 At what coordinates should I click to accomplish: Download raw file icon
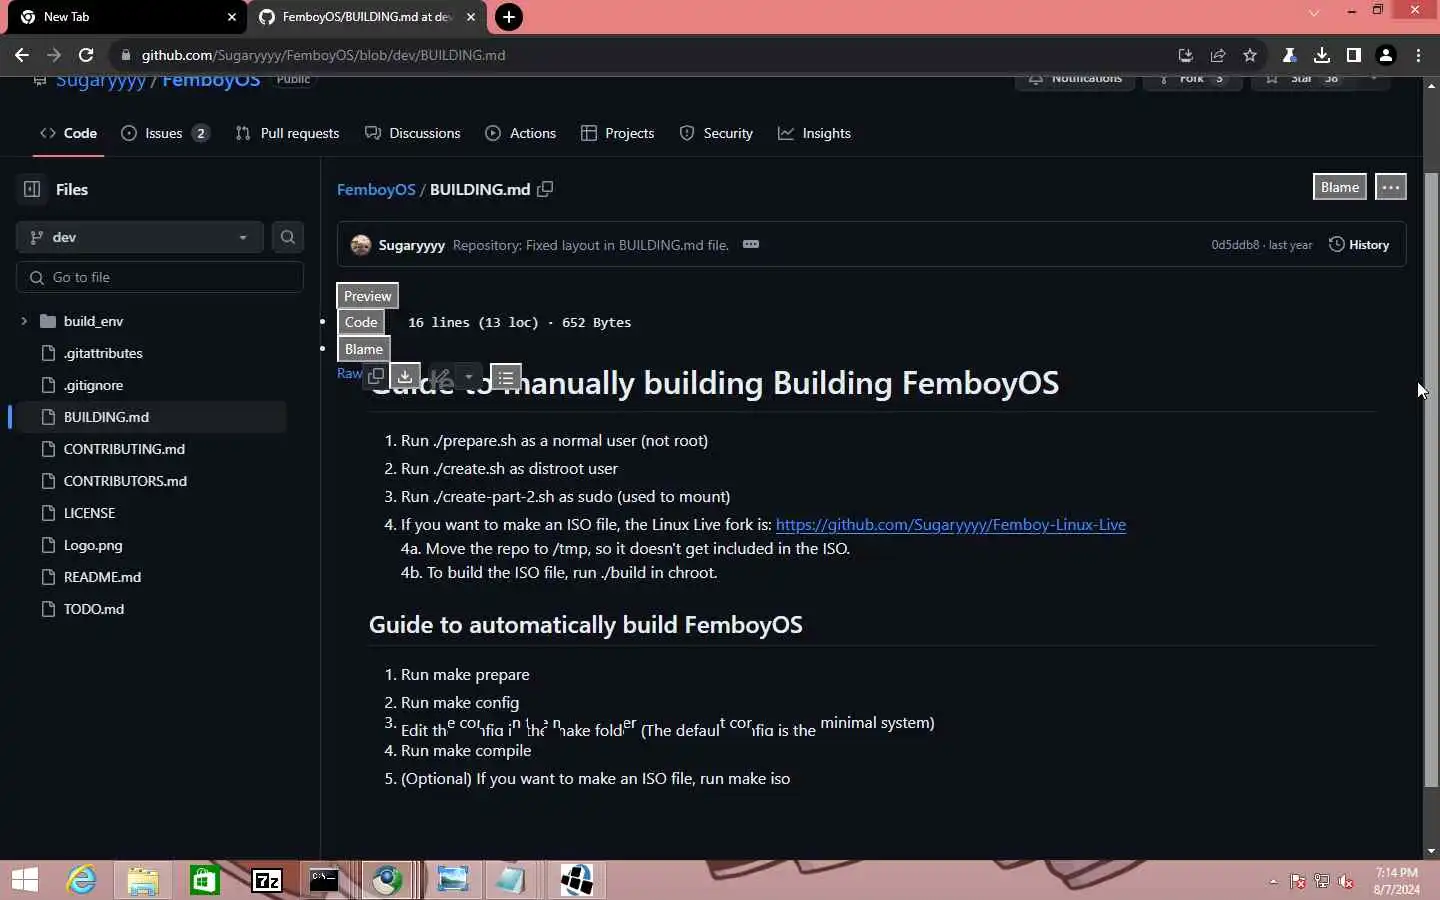405,377
